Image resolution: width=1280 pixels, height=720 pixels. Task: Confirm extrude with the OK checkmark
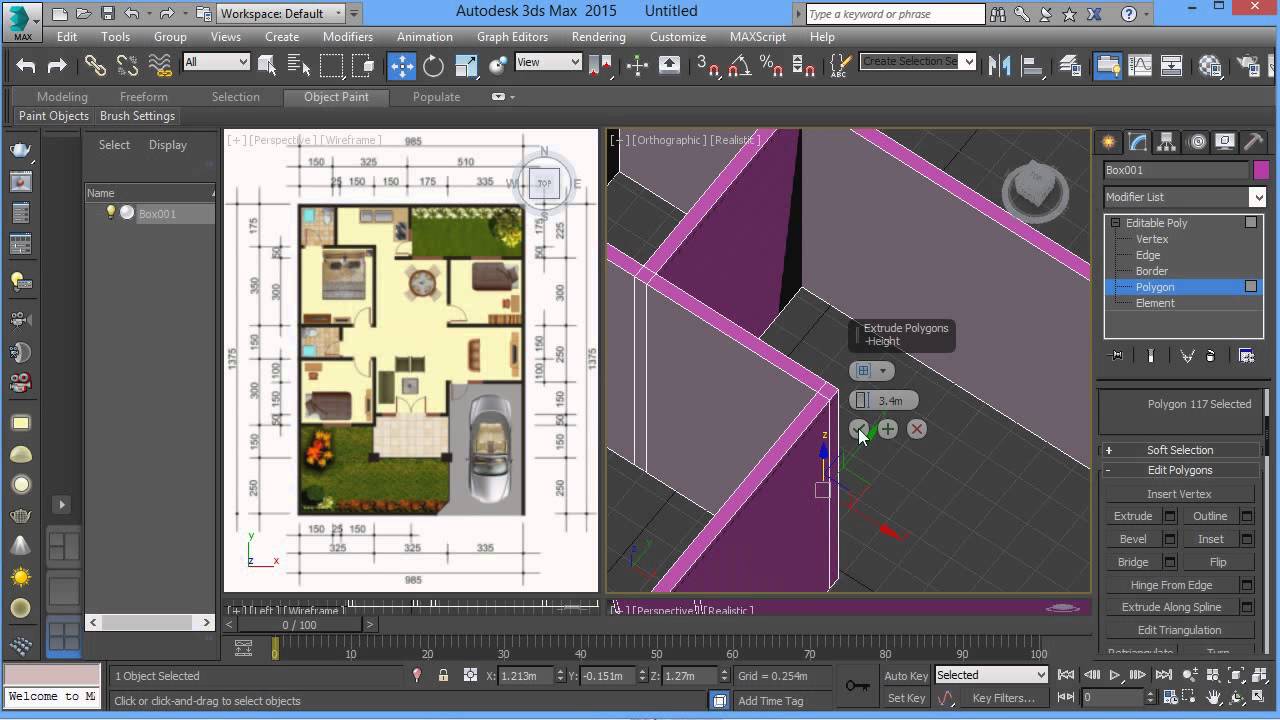pyautogui.click(x=859, y=429)
